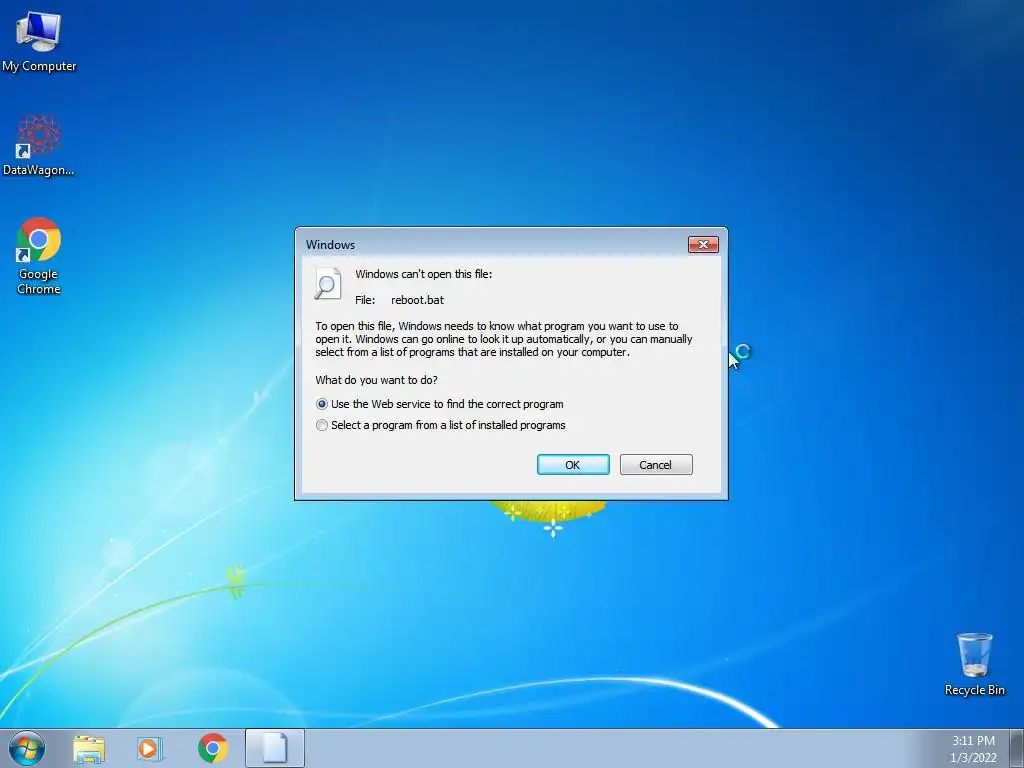Click the taskbar clock showing 3:11 PM
This screenshot has width=1024, height=768.
click(x=973, y=741)
